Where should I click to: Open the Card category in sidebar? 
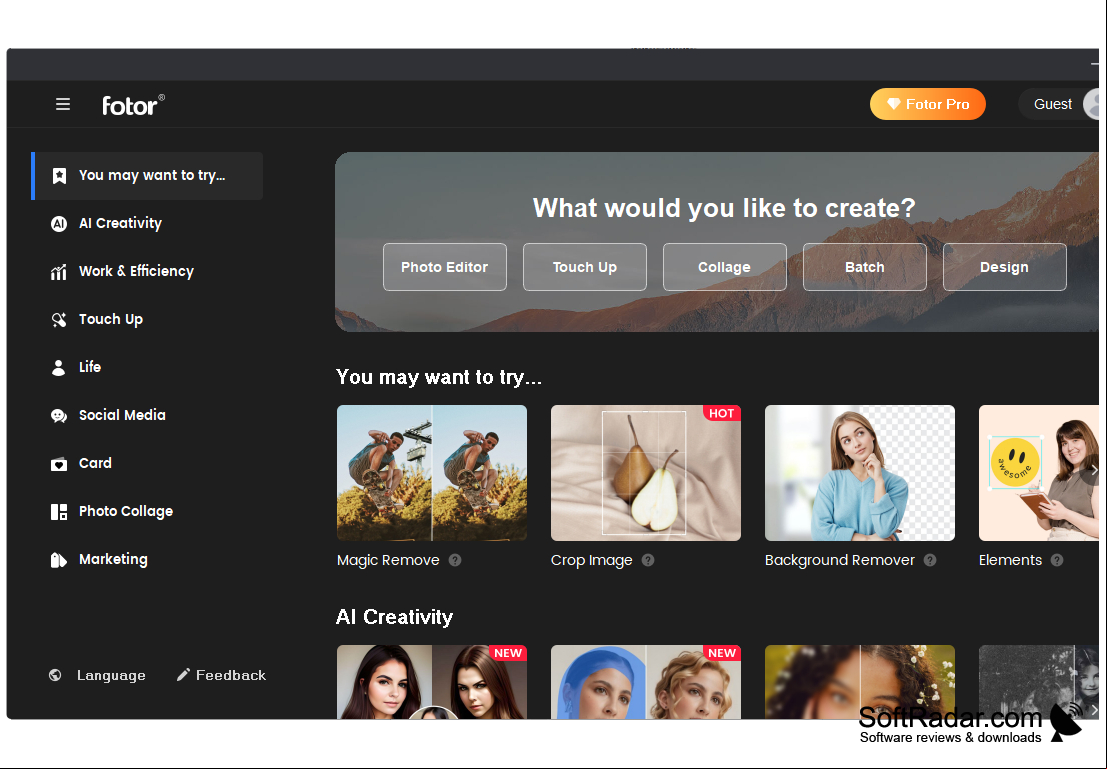(95, 463)
